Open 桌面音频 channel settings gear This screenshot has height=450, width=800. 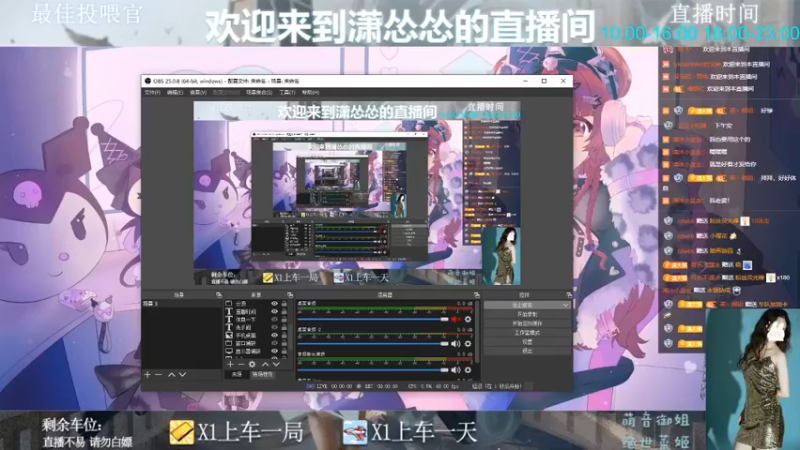pos(468,319)
